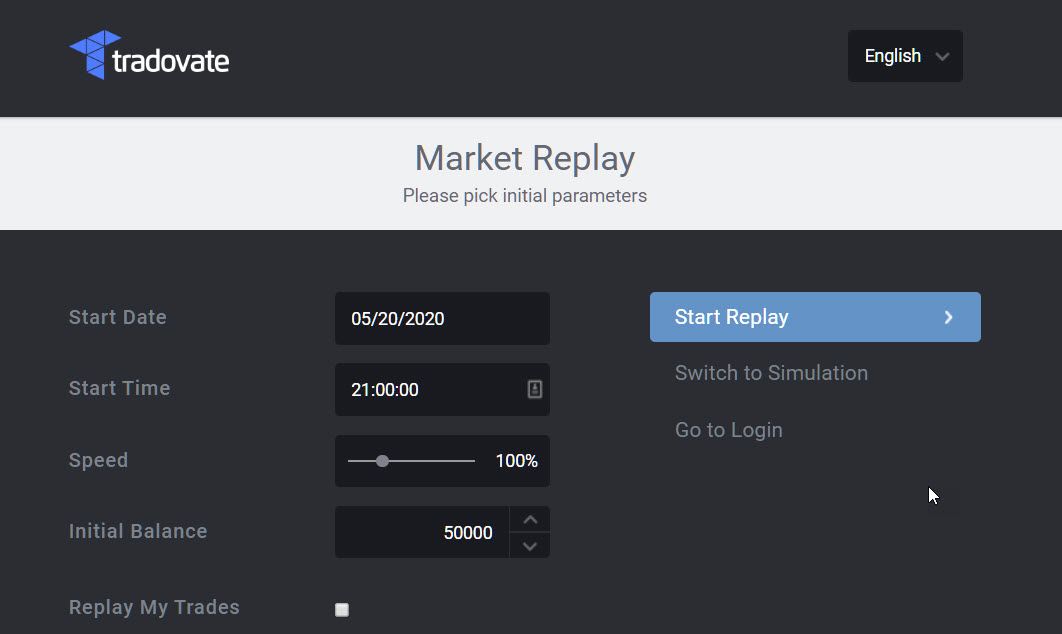Image resolution: width=1062 pixels, height=634 pixels.
Task: Click the Replay My Trades label
Action: point(154,607)
